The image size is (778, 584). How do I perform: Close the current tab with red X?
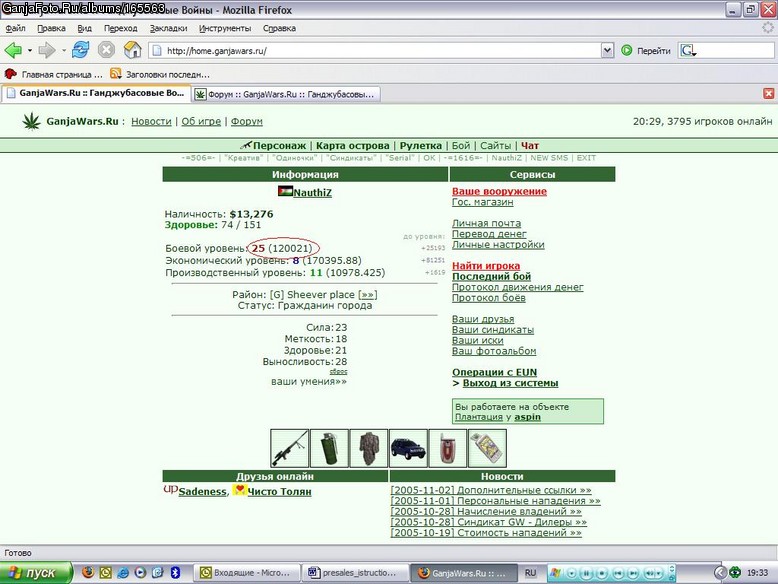pyautogui.click(x=769, y=93)
